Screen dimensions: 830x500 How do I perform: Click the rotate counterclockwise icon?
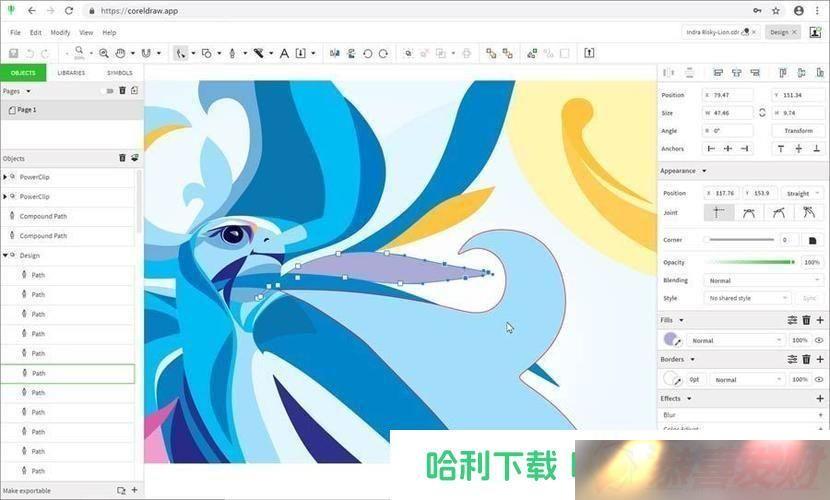tap(367, 53)
